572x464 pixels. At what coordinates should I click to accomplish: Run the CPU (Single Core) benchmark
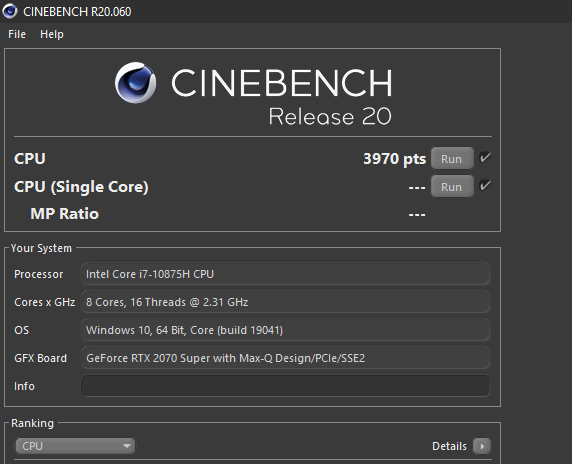(452, 187)
